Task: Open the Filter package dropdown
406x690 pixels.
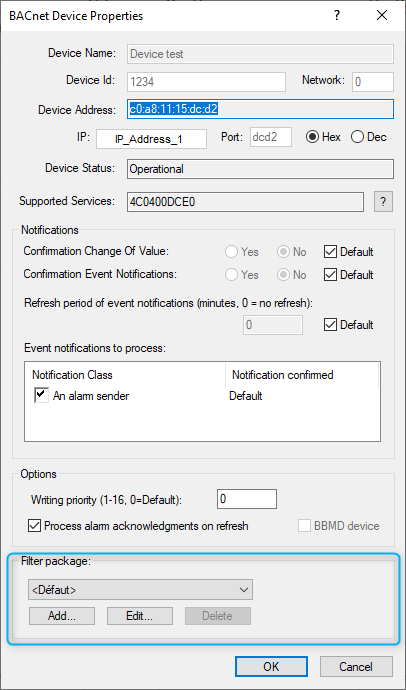Action: [140, 590]
